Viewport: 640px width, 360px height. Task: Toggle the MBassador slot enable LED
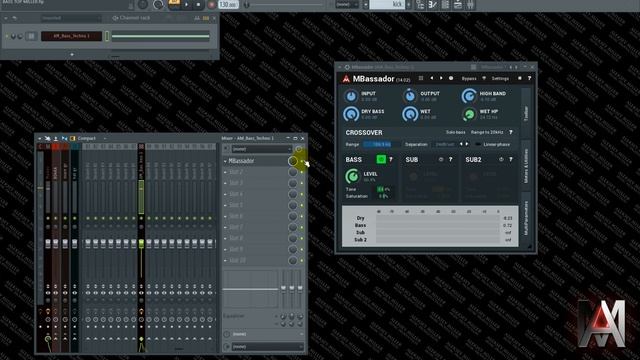click(302, 161)
